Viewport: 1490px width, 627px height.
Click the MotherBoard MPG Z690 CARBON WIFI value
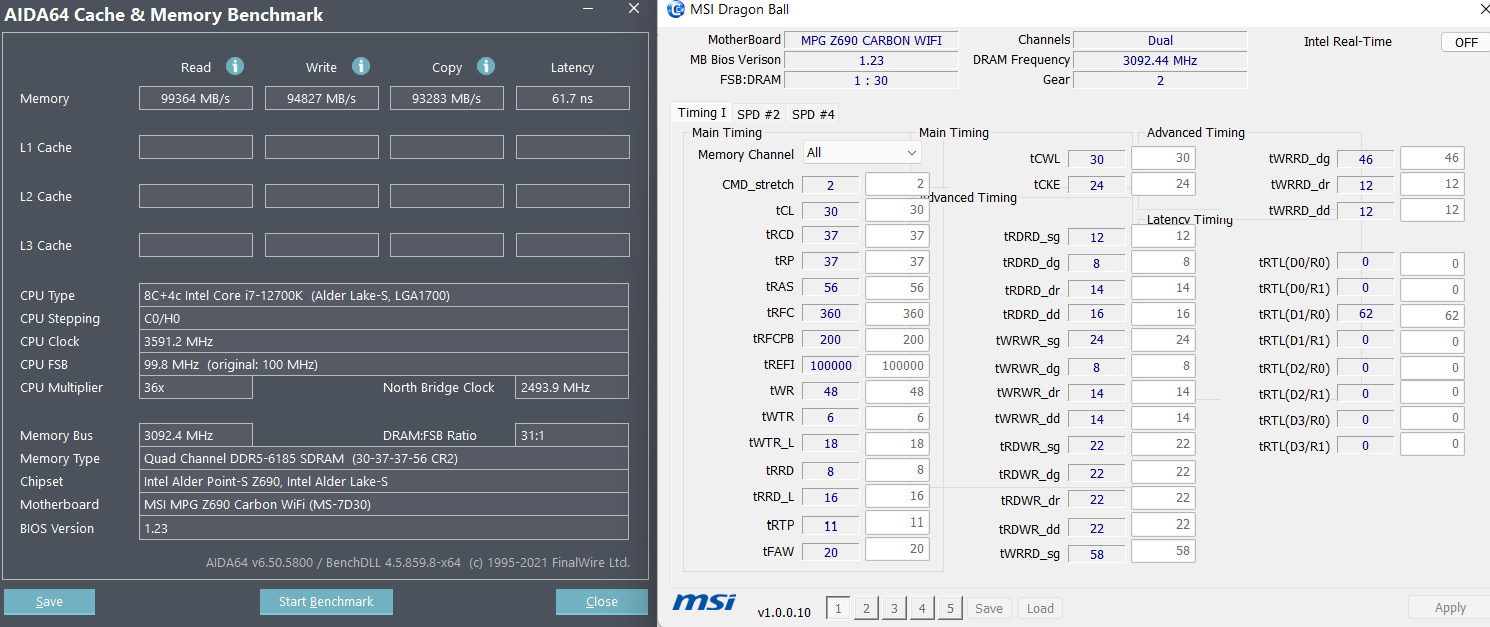pyautogui.click(x=871, y=41)
